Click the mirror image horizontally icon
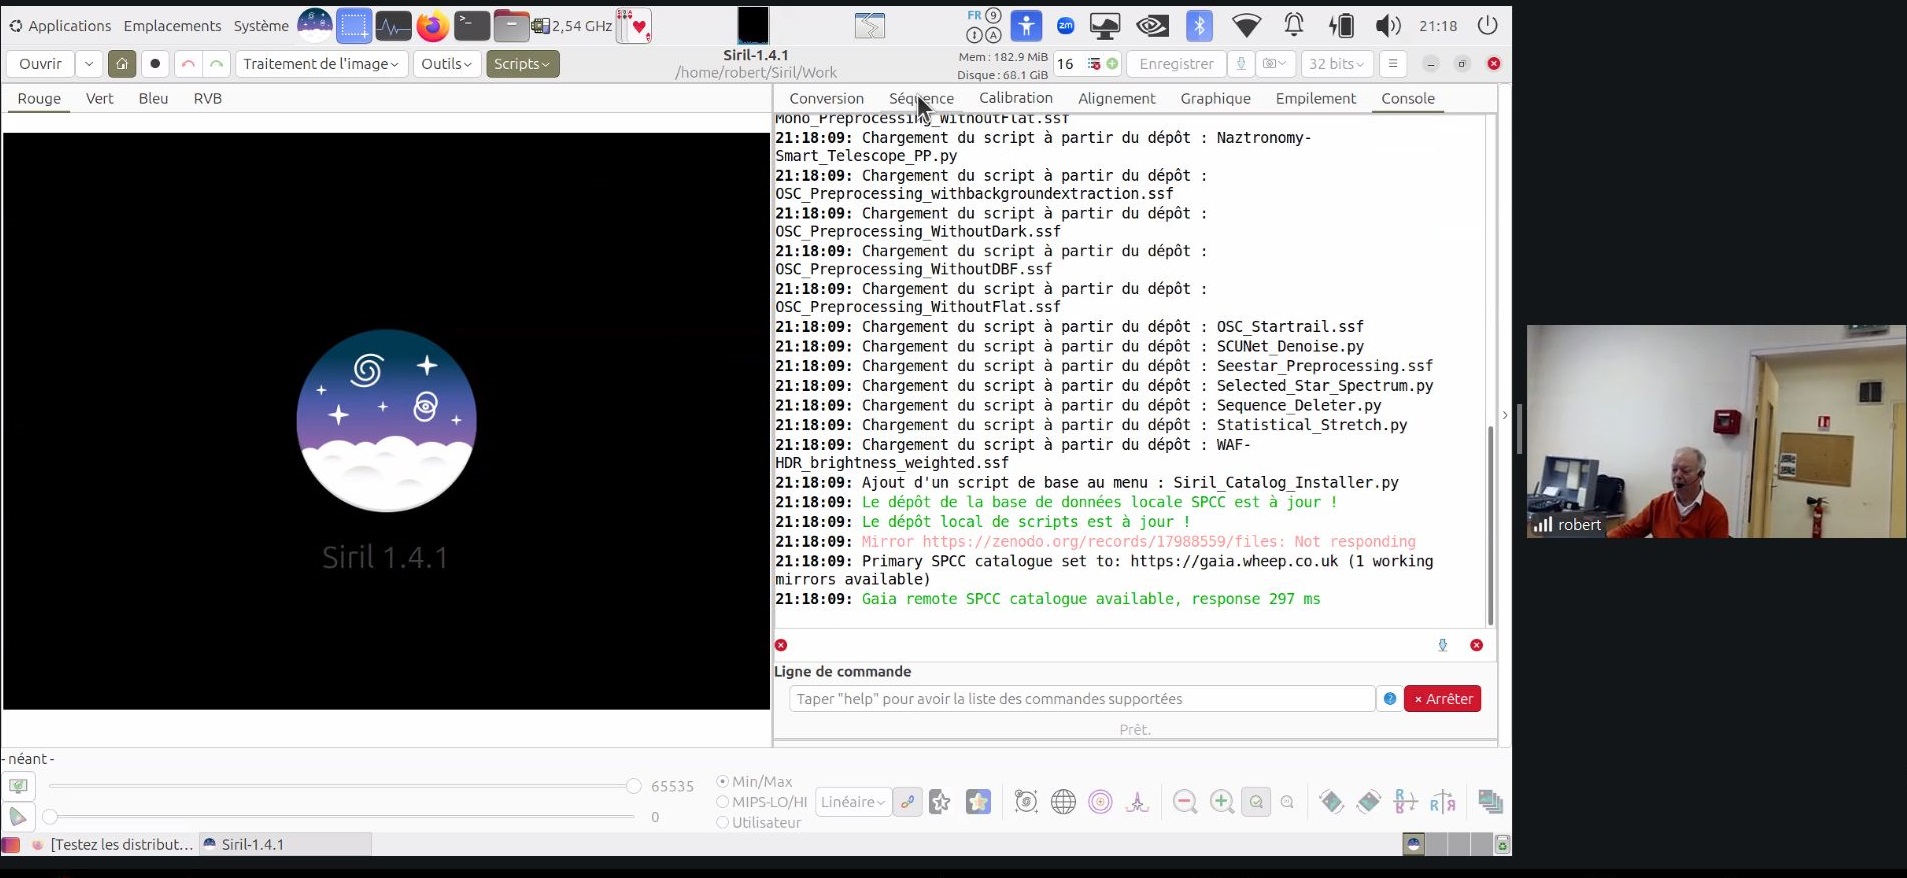The image size is (1907, 878). point(1442,802)
